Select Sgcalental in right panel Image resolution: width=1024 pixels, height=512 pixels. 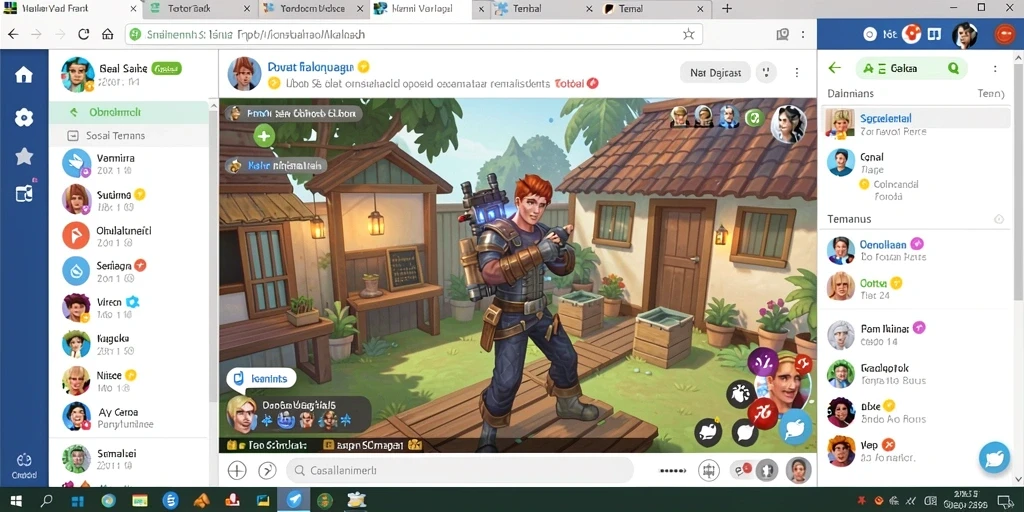pos(916,124)
